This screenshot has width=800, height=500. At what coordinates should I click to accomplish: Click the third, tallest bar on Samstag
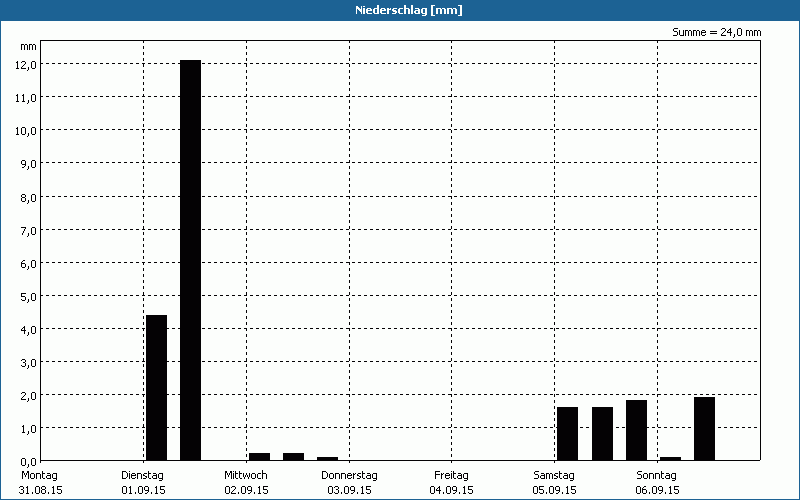coord(636,430)
